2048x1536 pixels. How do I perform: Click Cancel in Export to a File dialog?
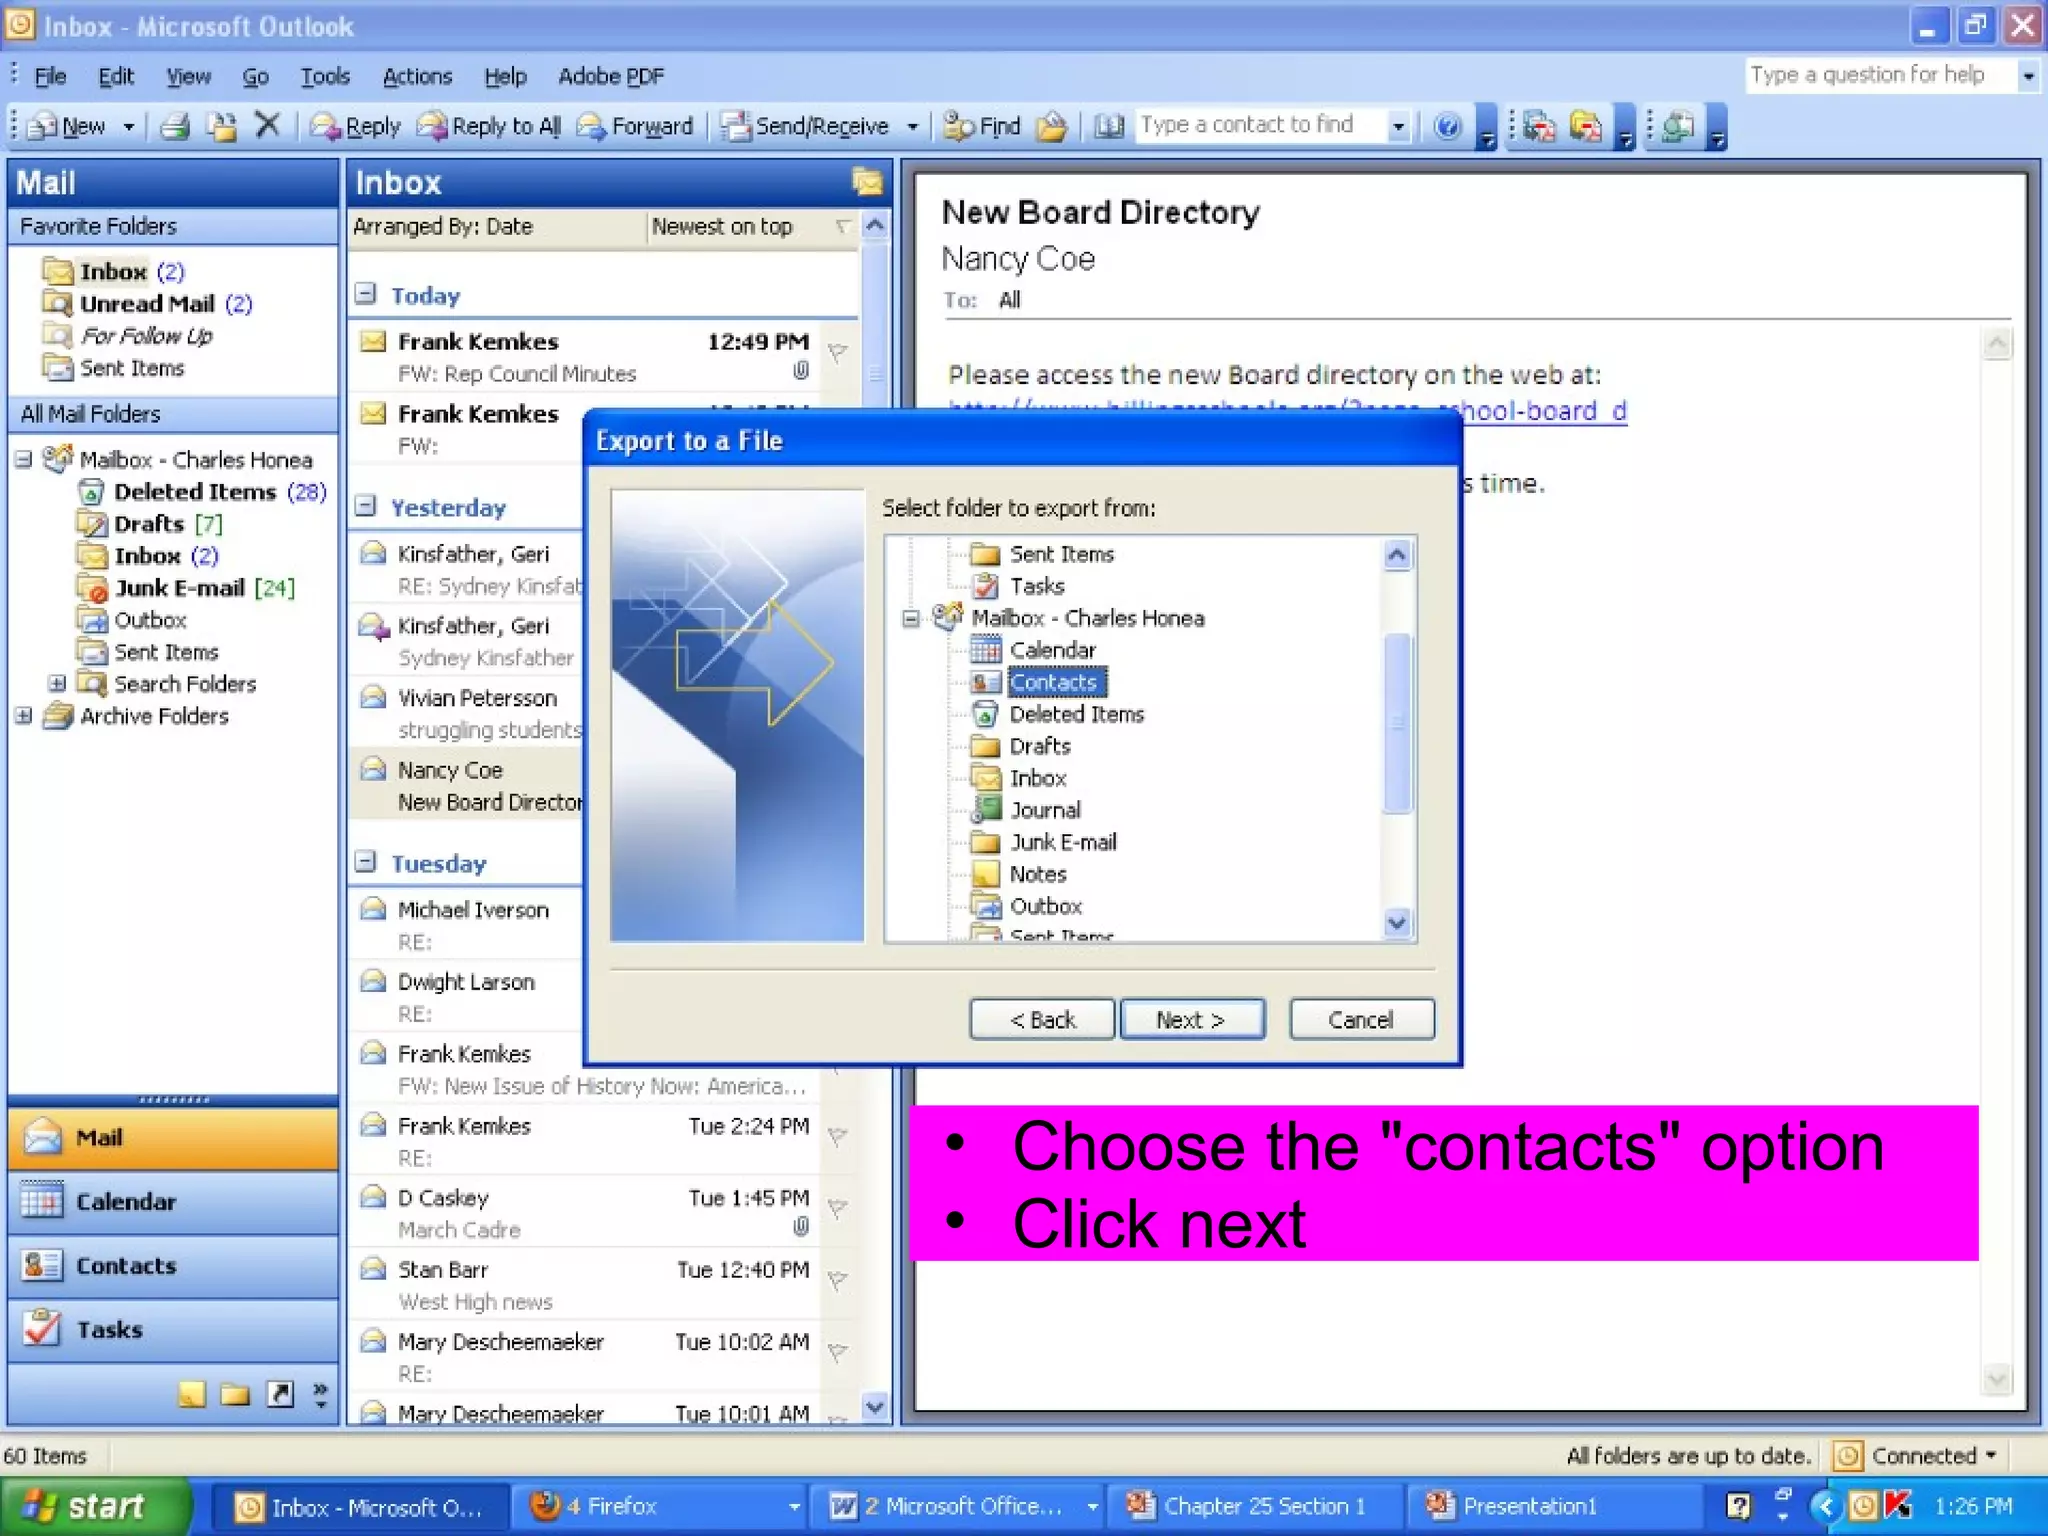1361,1020
